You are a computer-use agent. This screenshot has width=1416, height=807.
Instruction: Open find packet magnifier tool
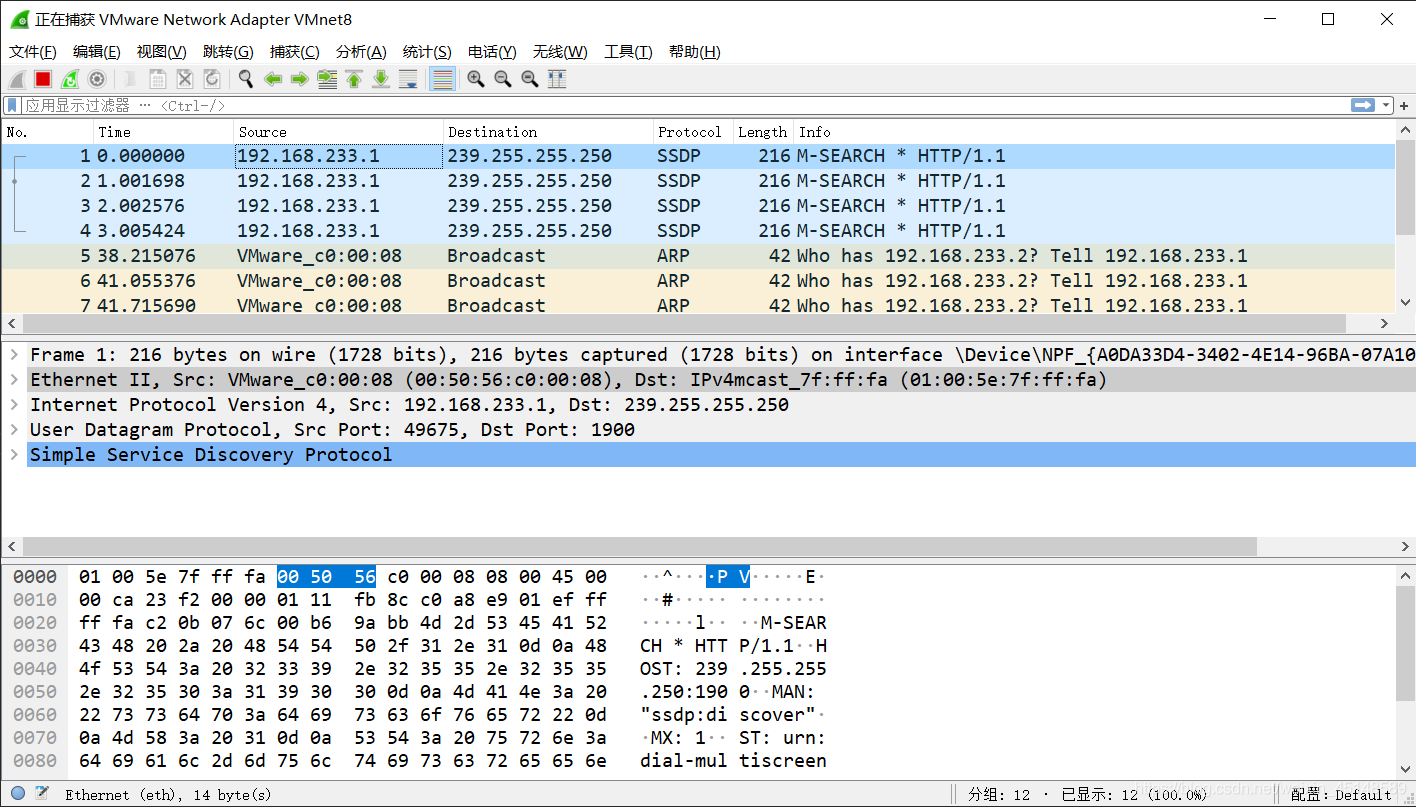(246, 79)
